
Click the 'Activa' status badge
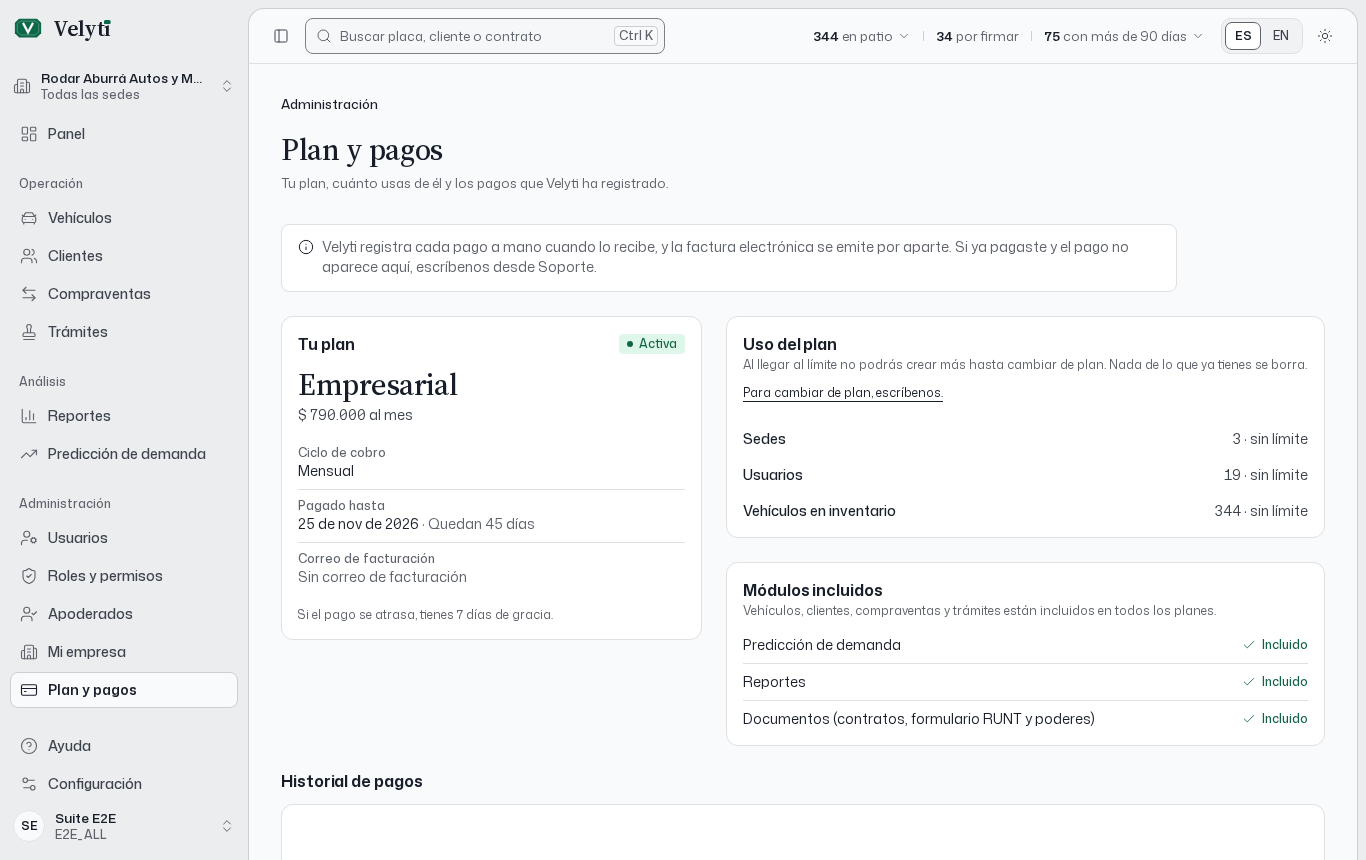(652, 344)
